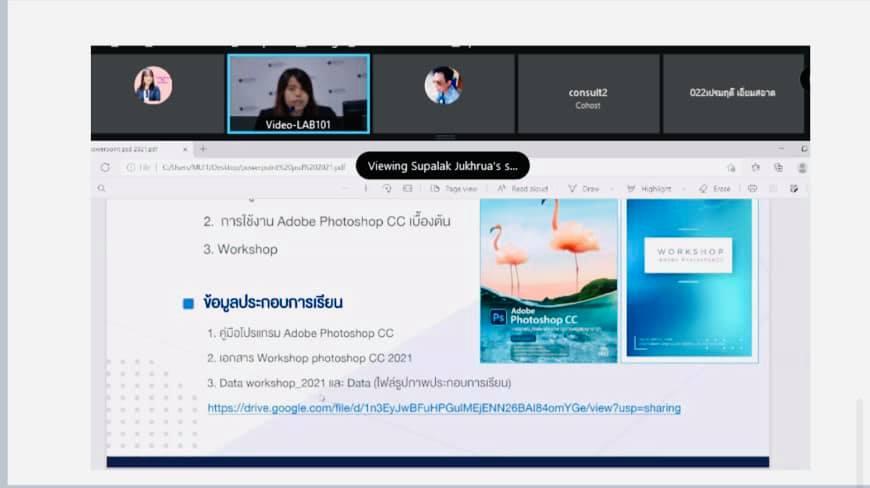
Task: Click the fit to page icon
Action: point(408,189)
